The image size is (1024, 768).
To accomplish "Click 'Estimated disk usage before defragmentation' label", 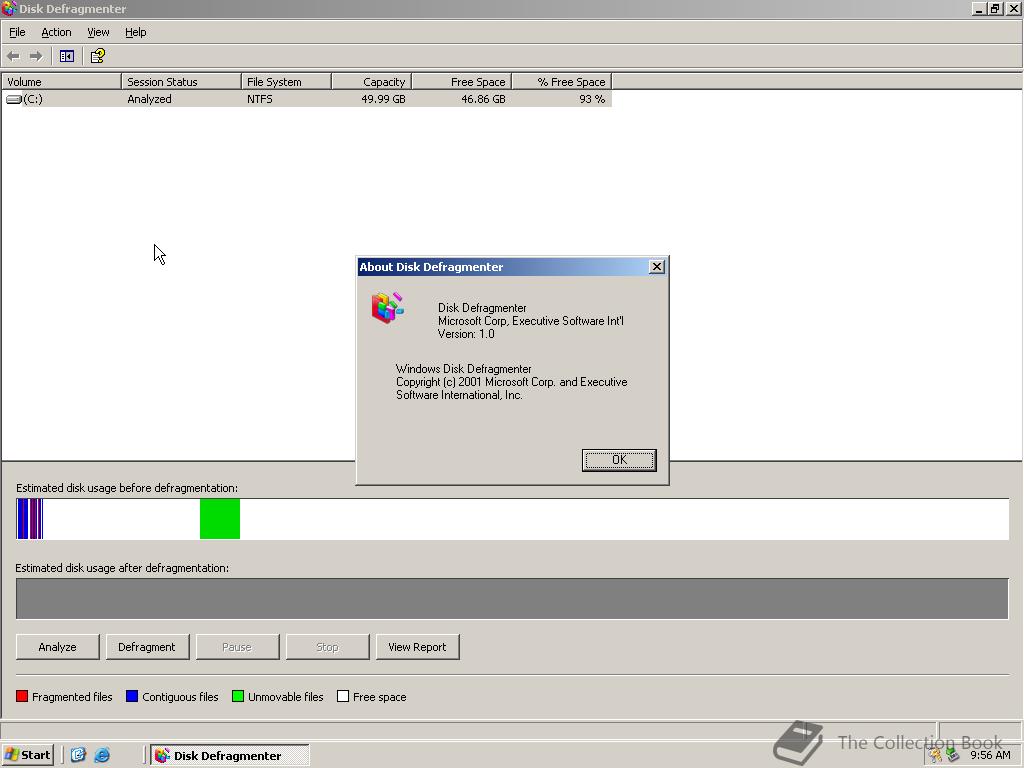I will (127, 488).
